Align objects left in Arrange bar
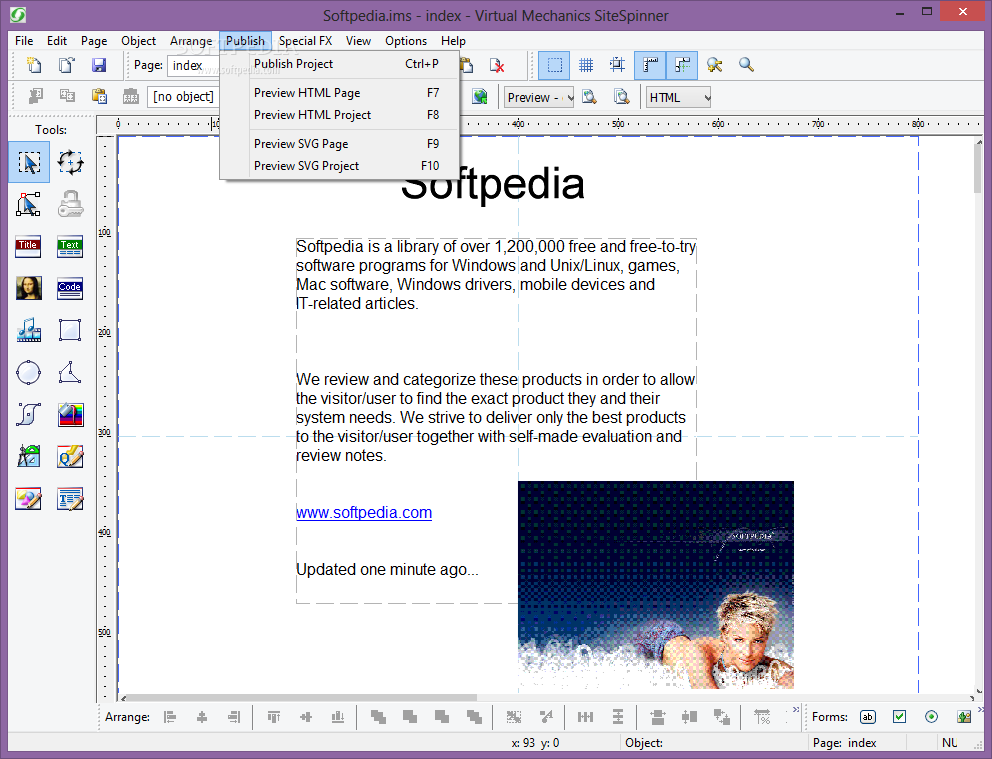The width and height of the screenshot is (992, 759). [170, 717]
